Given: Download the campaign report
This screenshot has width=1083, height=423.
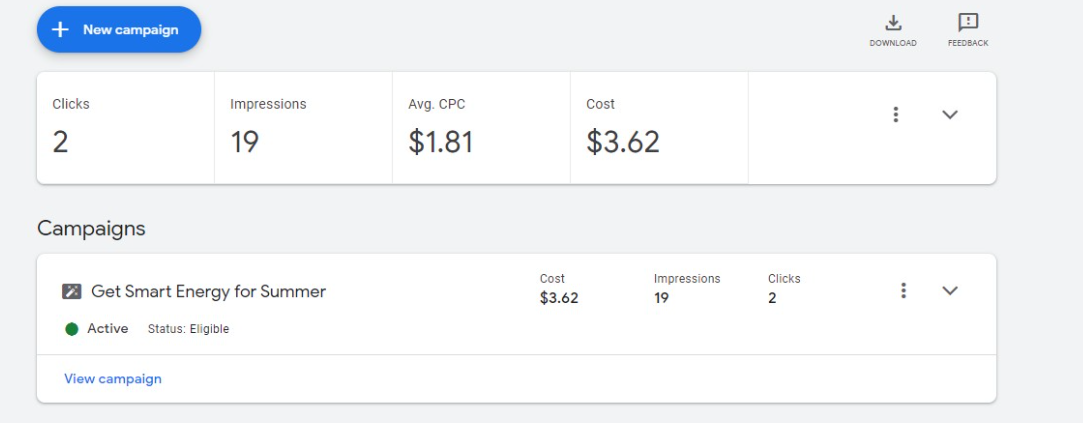Looking at the screenshot, I should click(x=893, y=29).
